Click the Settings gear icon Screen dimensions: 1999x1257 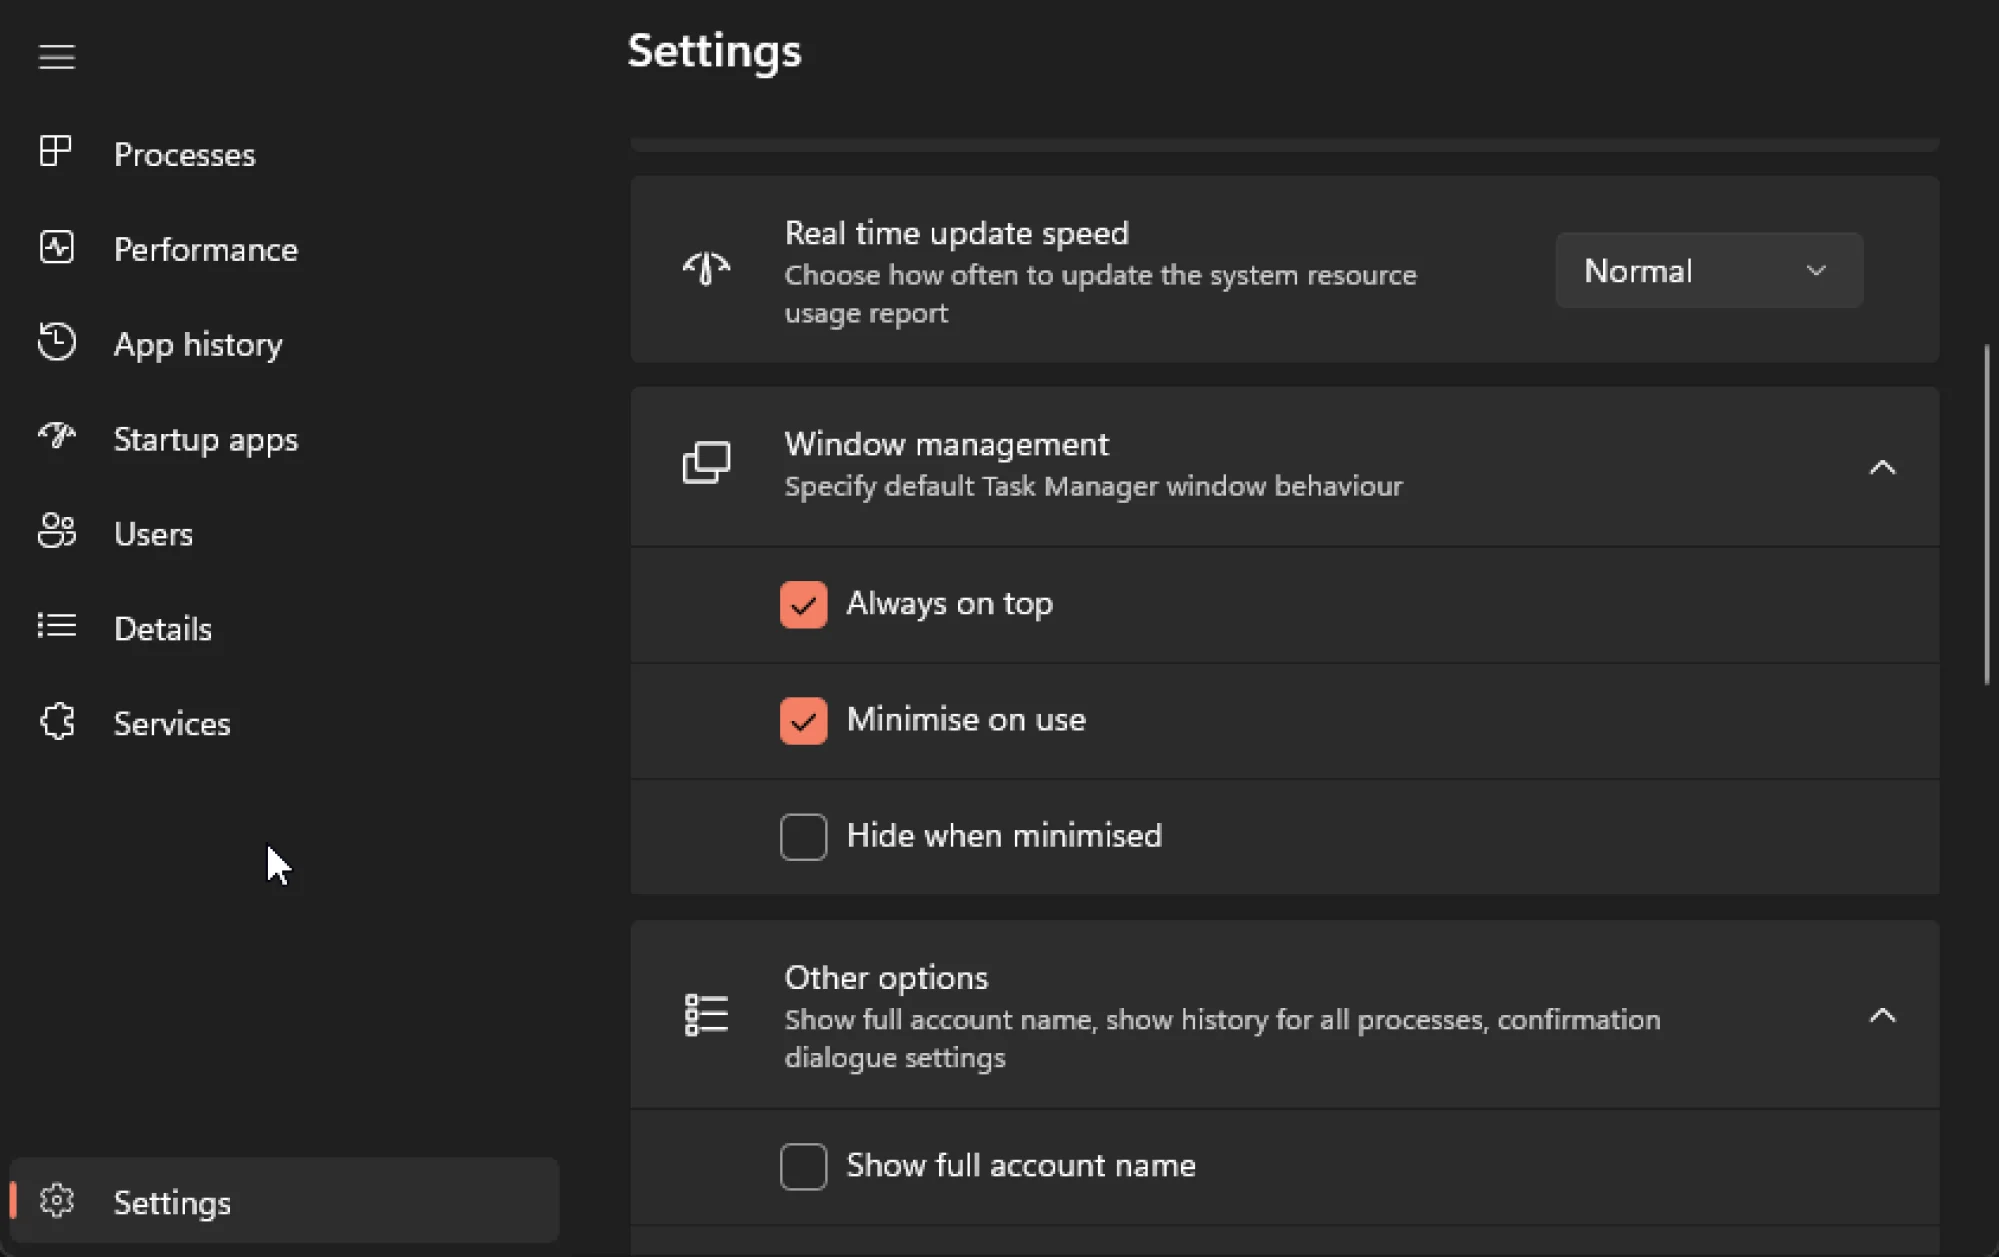click(x=57, y=1200)
